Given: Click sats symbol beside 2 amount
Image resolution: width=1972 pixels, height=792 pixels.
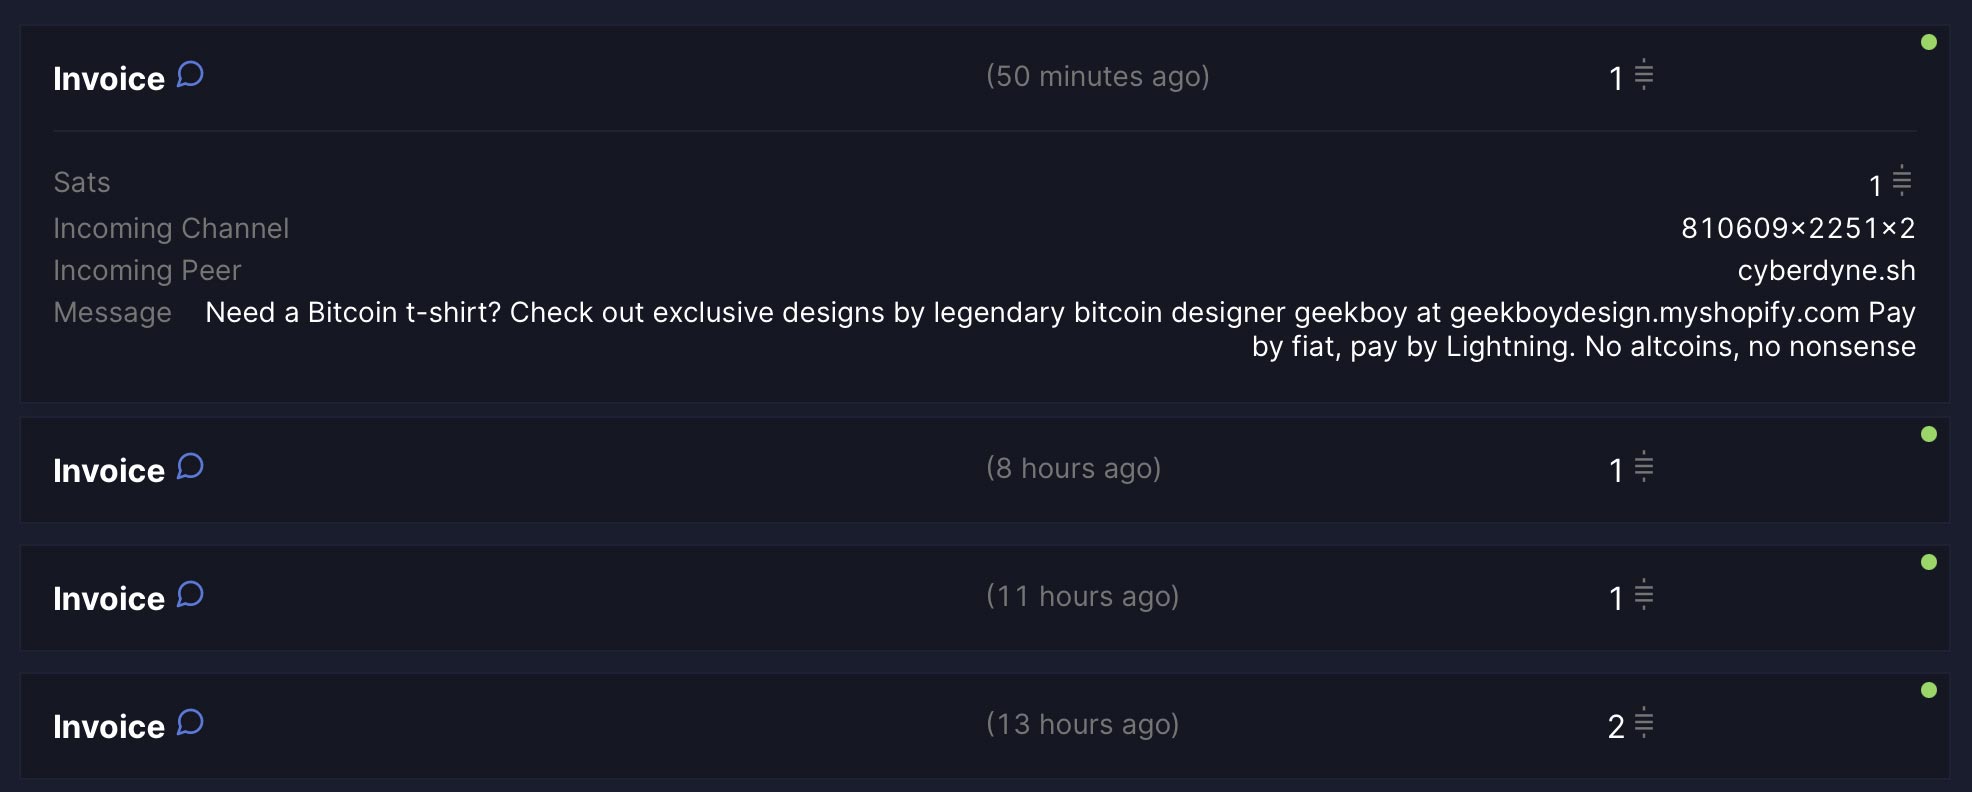Looking at the screenshot, I should [x=1644, y=722].
